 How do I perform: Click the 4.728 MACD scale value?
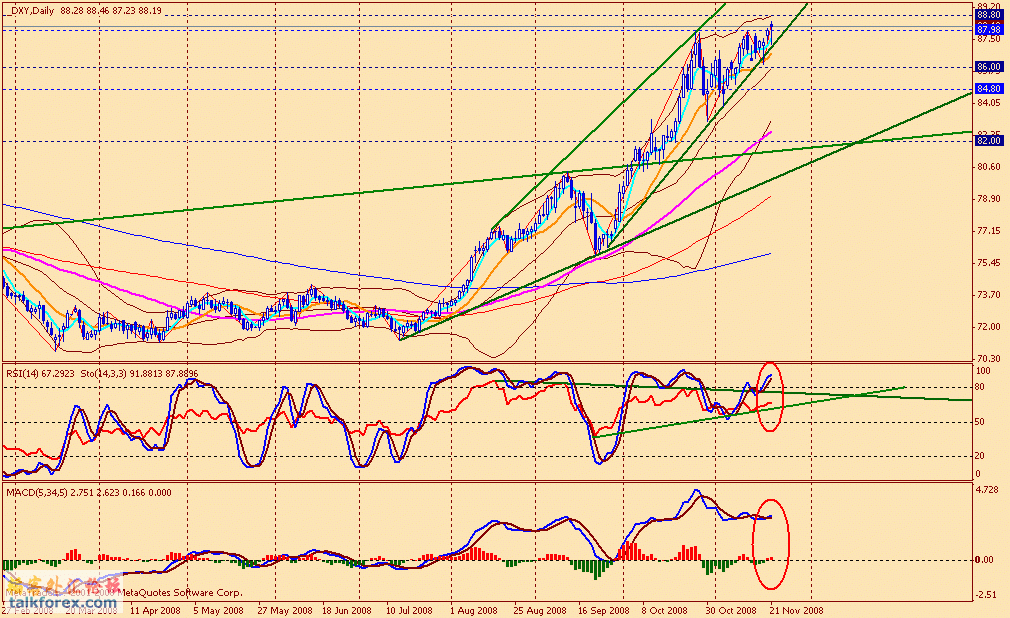click(x=988, y=490)
